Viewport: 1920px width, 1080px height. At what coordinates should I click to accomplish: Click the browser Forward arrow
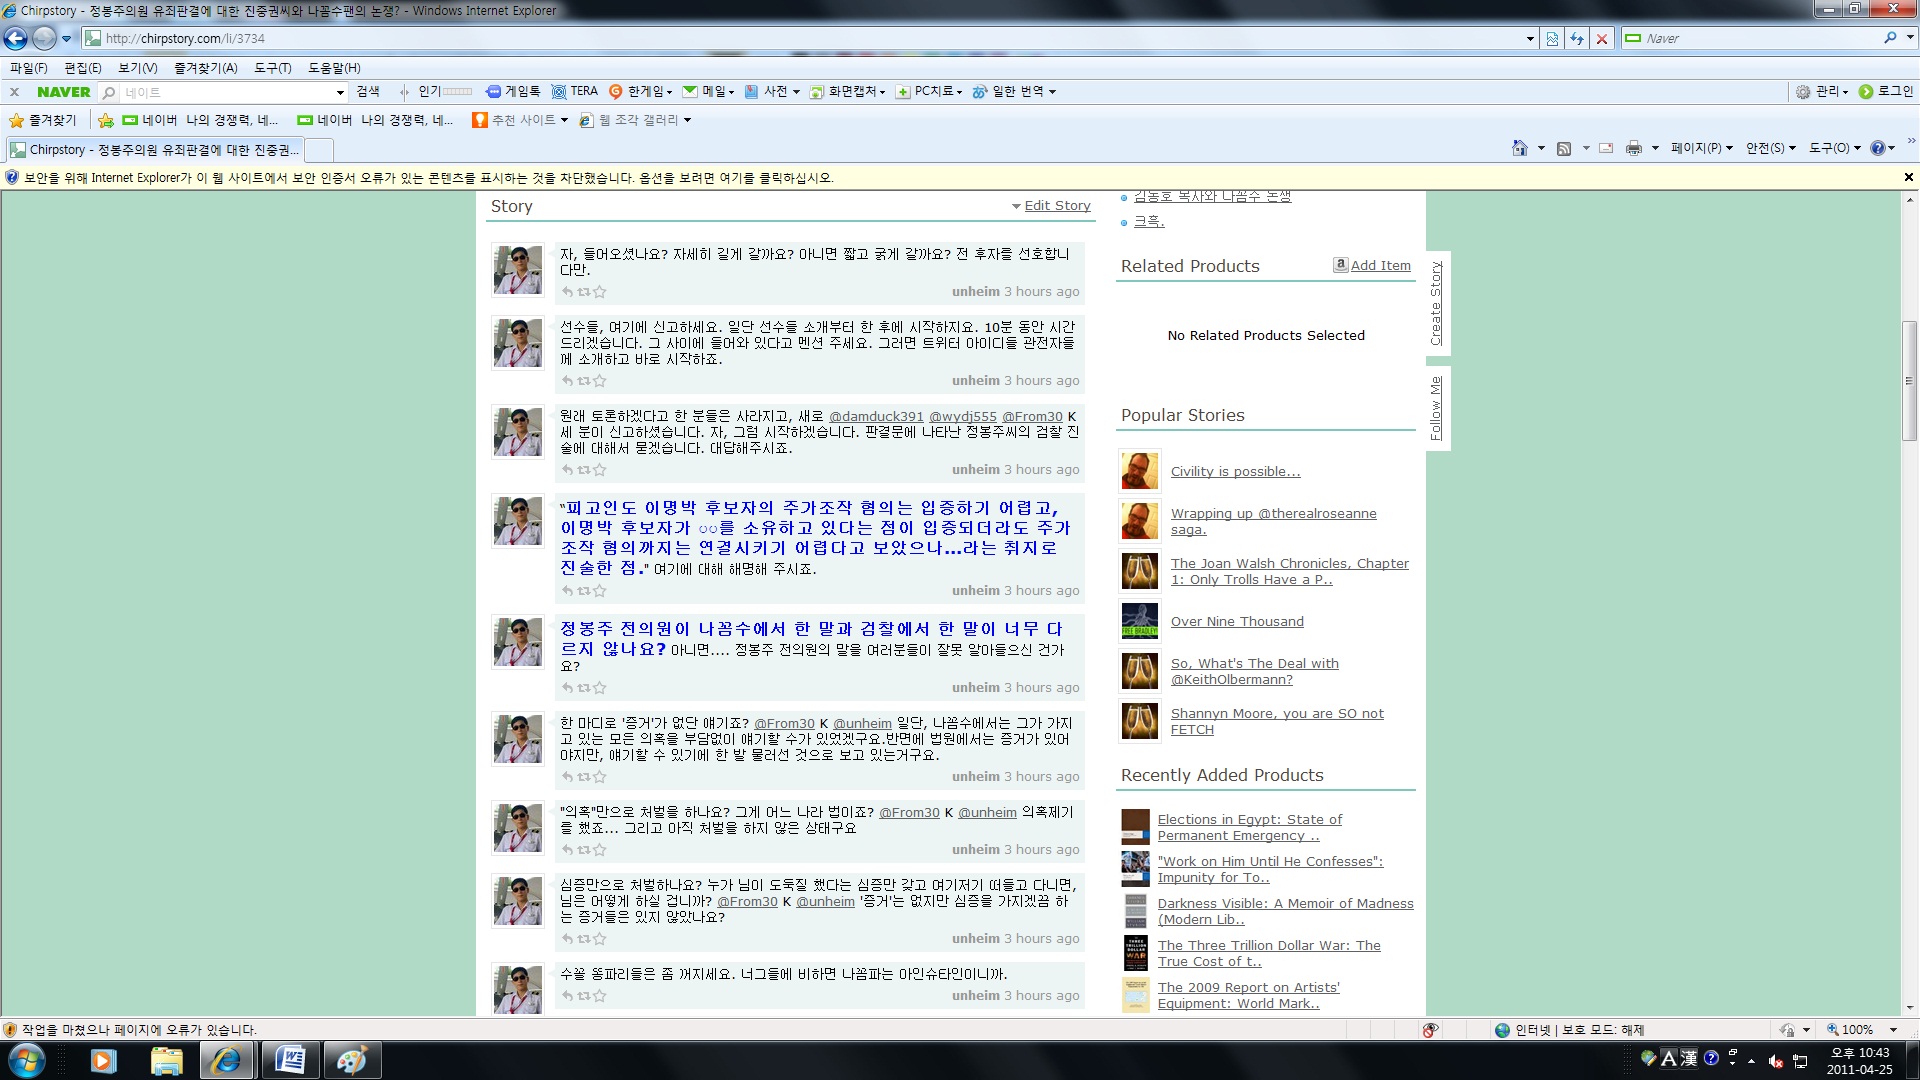pos(44,38)
